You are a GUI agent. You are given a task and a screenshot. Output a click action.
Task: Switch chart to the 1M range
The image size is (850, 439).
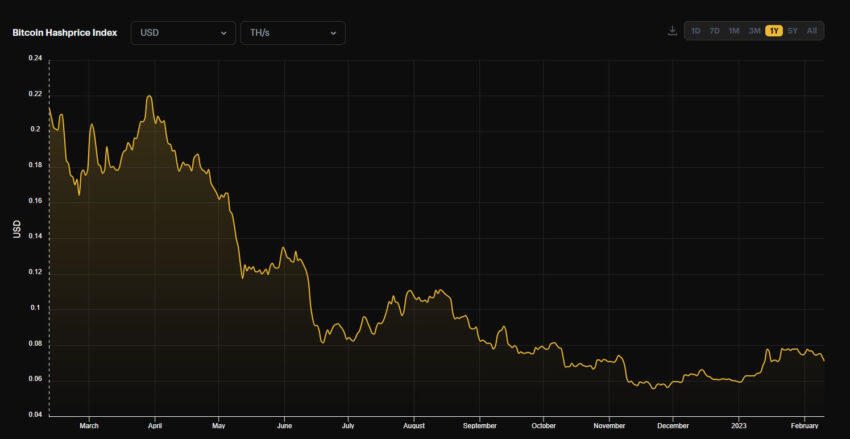click(x=734, y=31)
